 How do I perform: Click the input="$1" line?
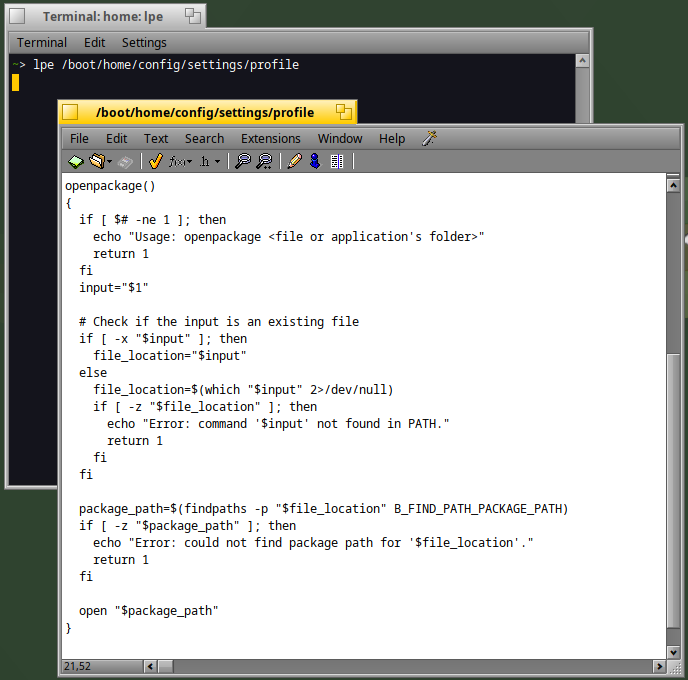pos(114,288)
